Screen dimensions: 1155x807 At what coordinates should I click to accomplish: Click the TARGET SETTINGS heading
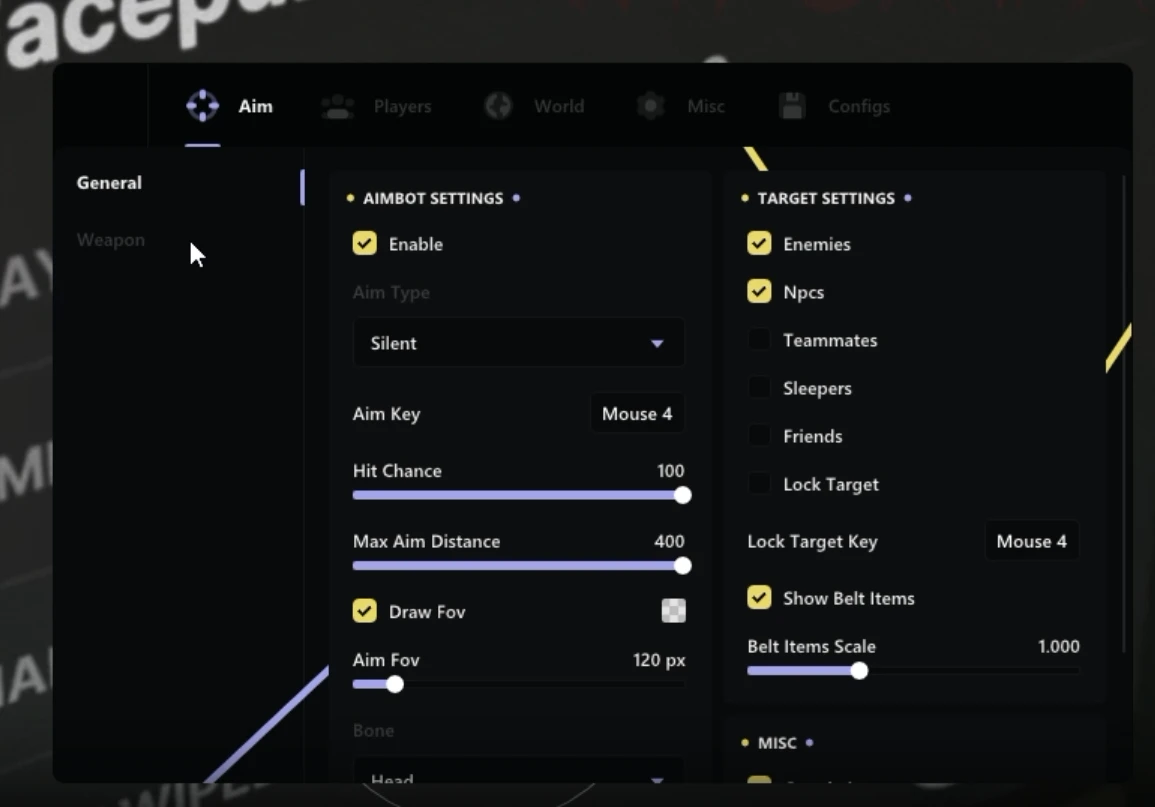pos(826,198)
